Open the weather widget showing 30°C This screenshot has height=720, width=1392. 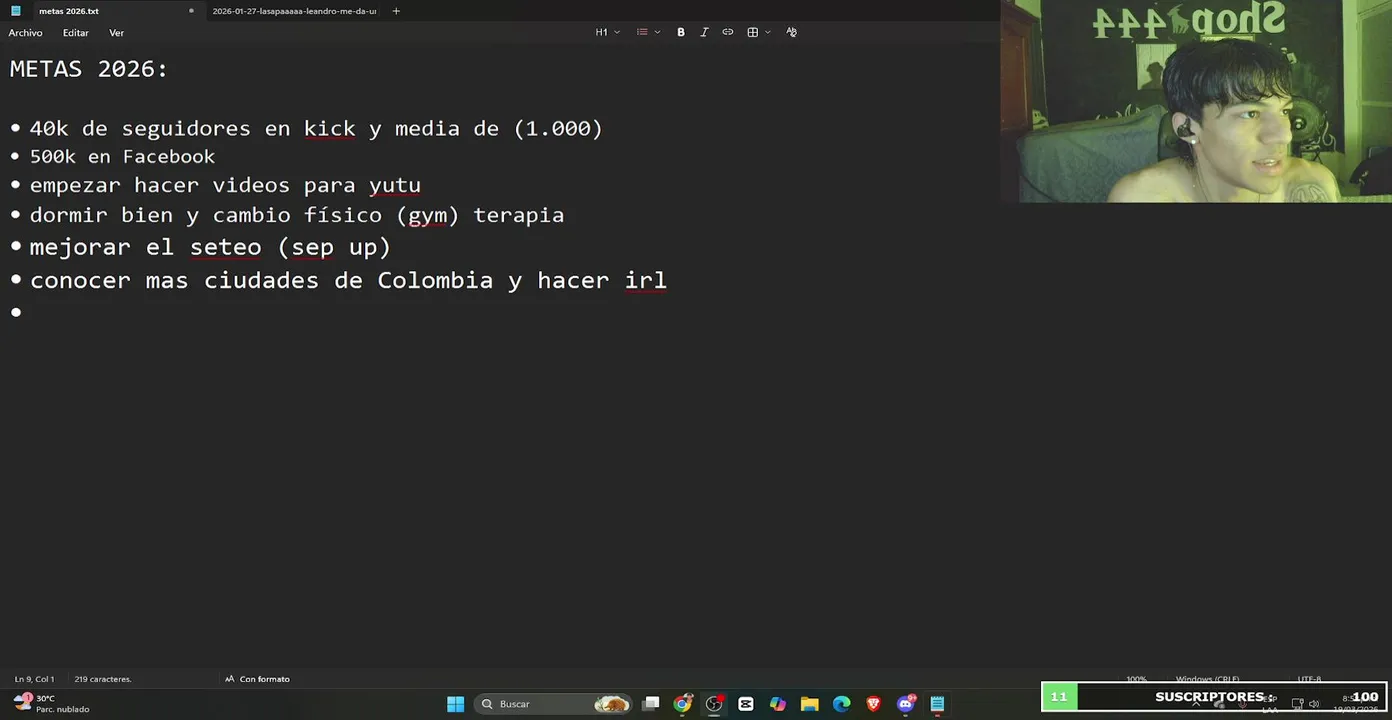pos(52,704)
